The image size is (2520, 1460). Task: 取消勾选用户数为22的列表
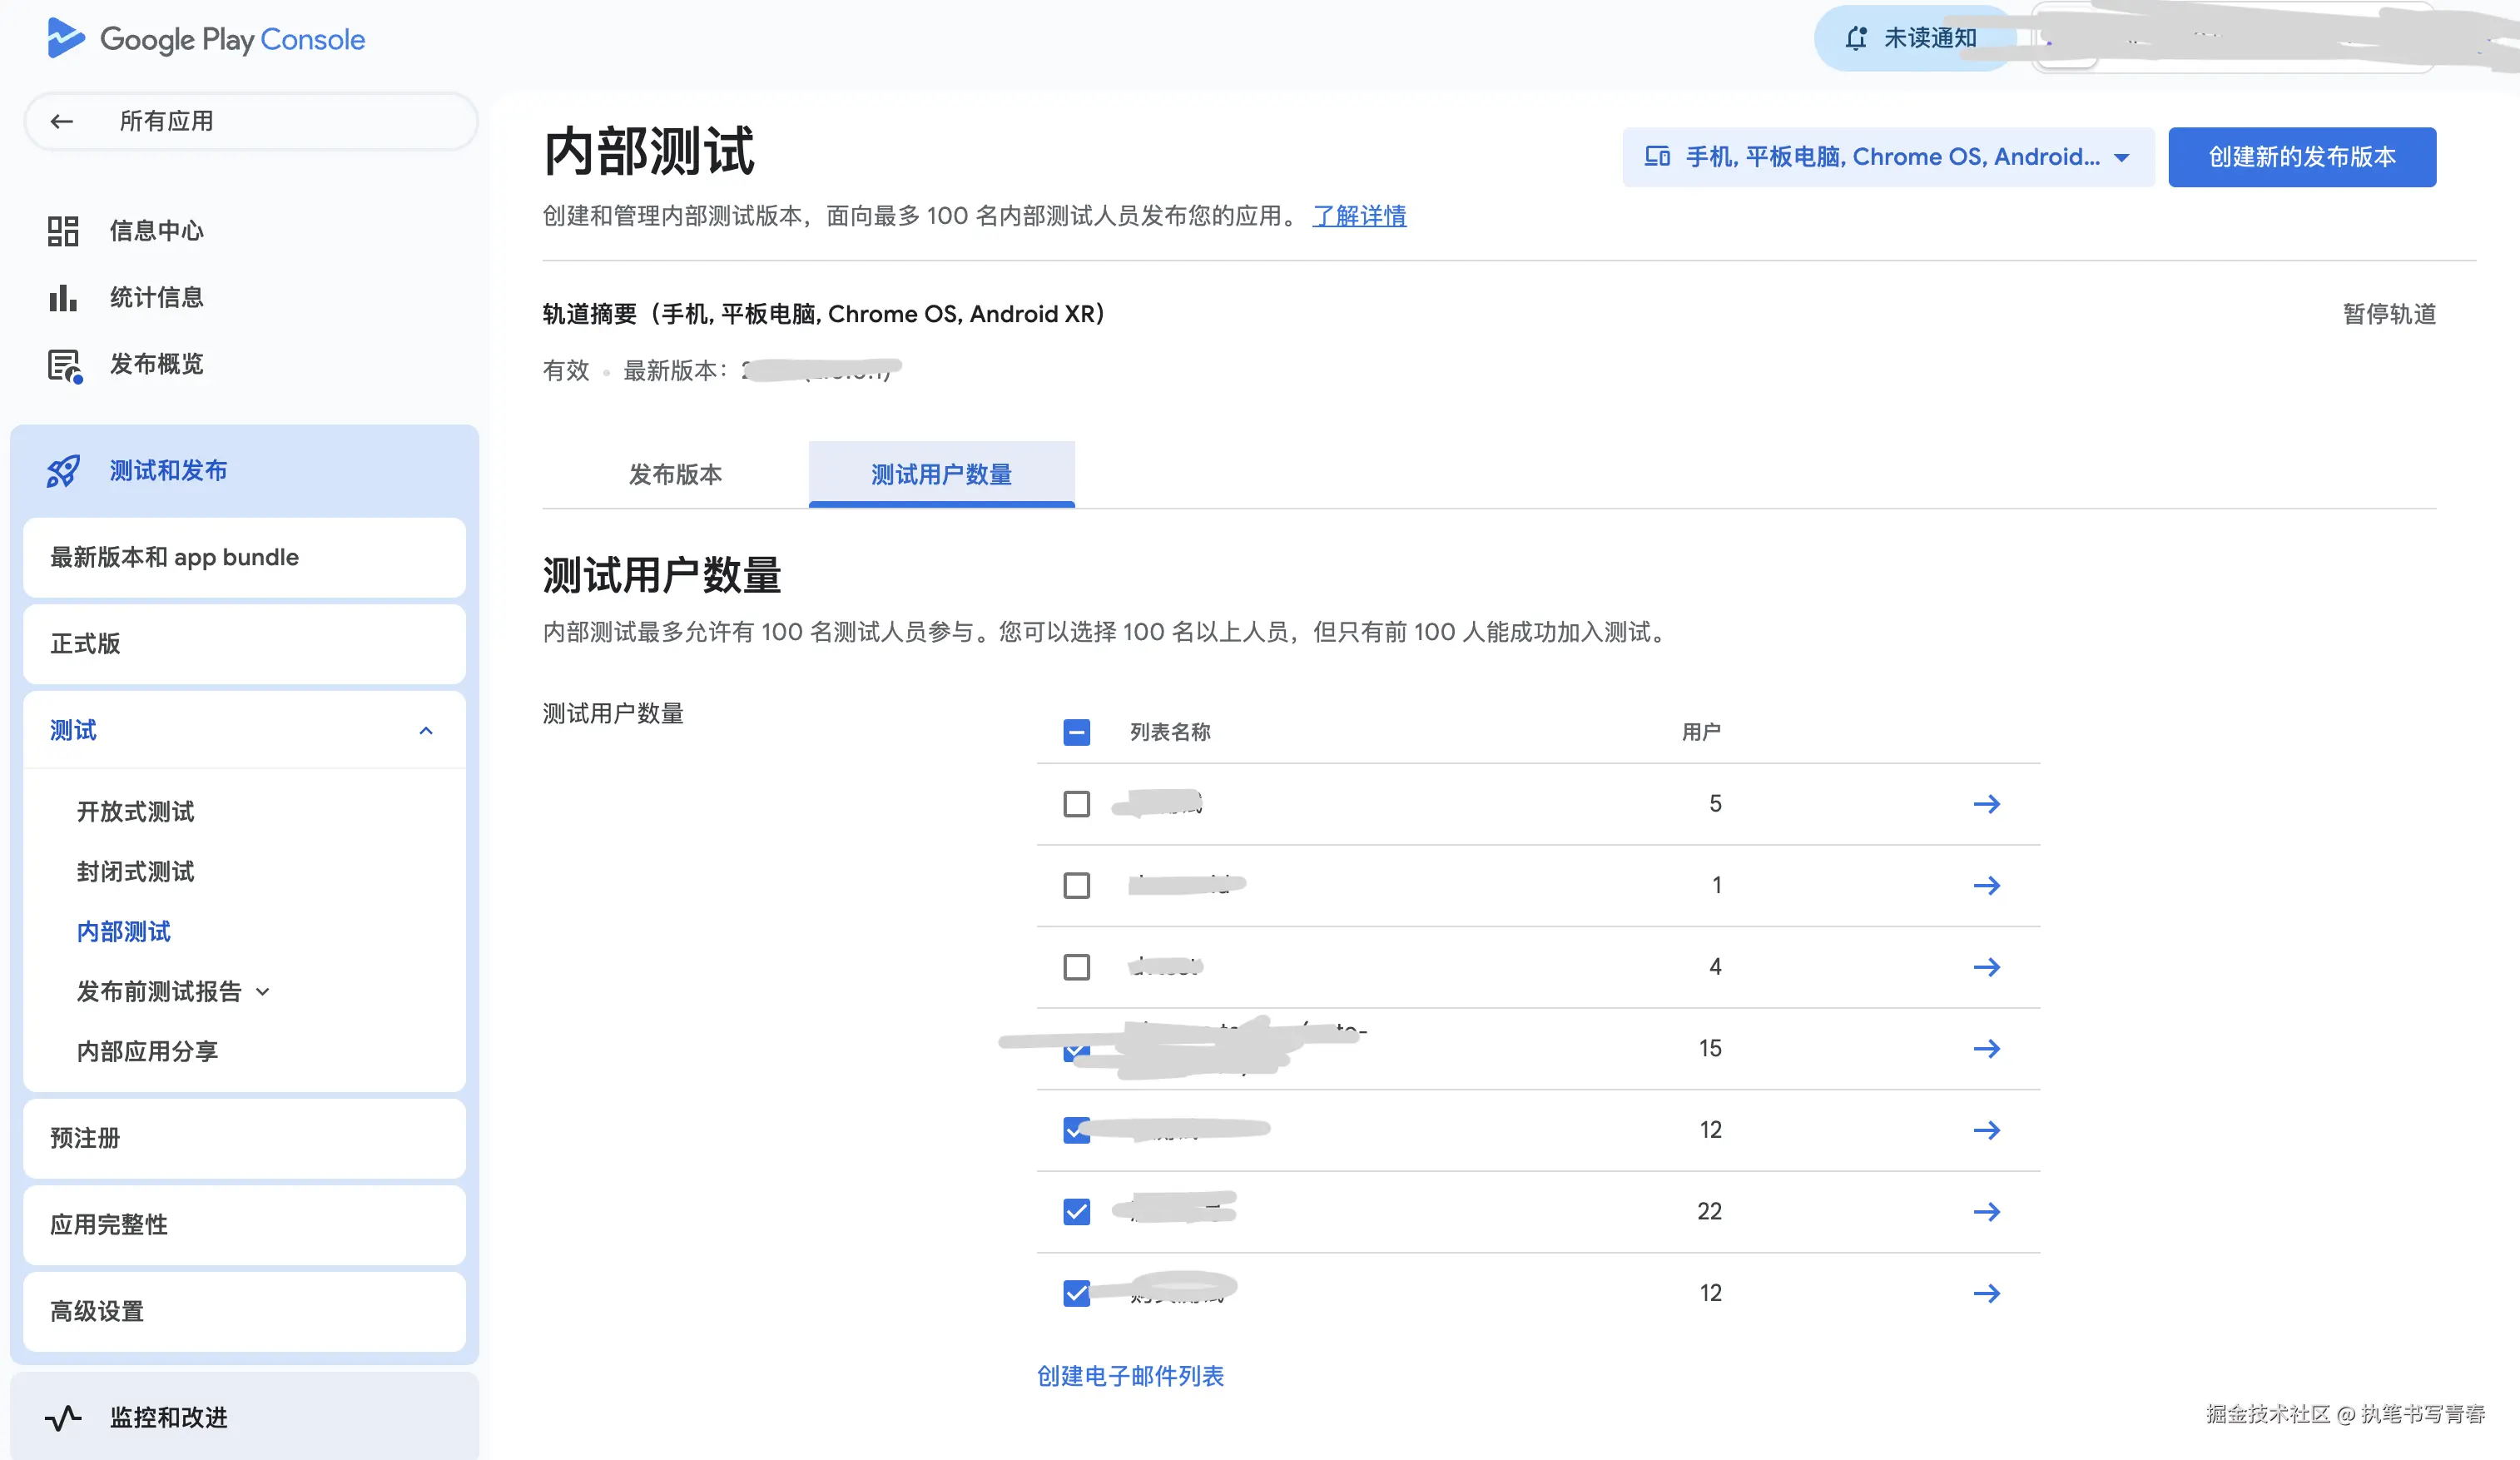(x=1076, y=1211)
